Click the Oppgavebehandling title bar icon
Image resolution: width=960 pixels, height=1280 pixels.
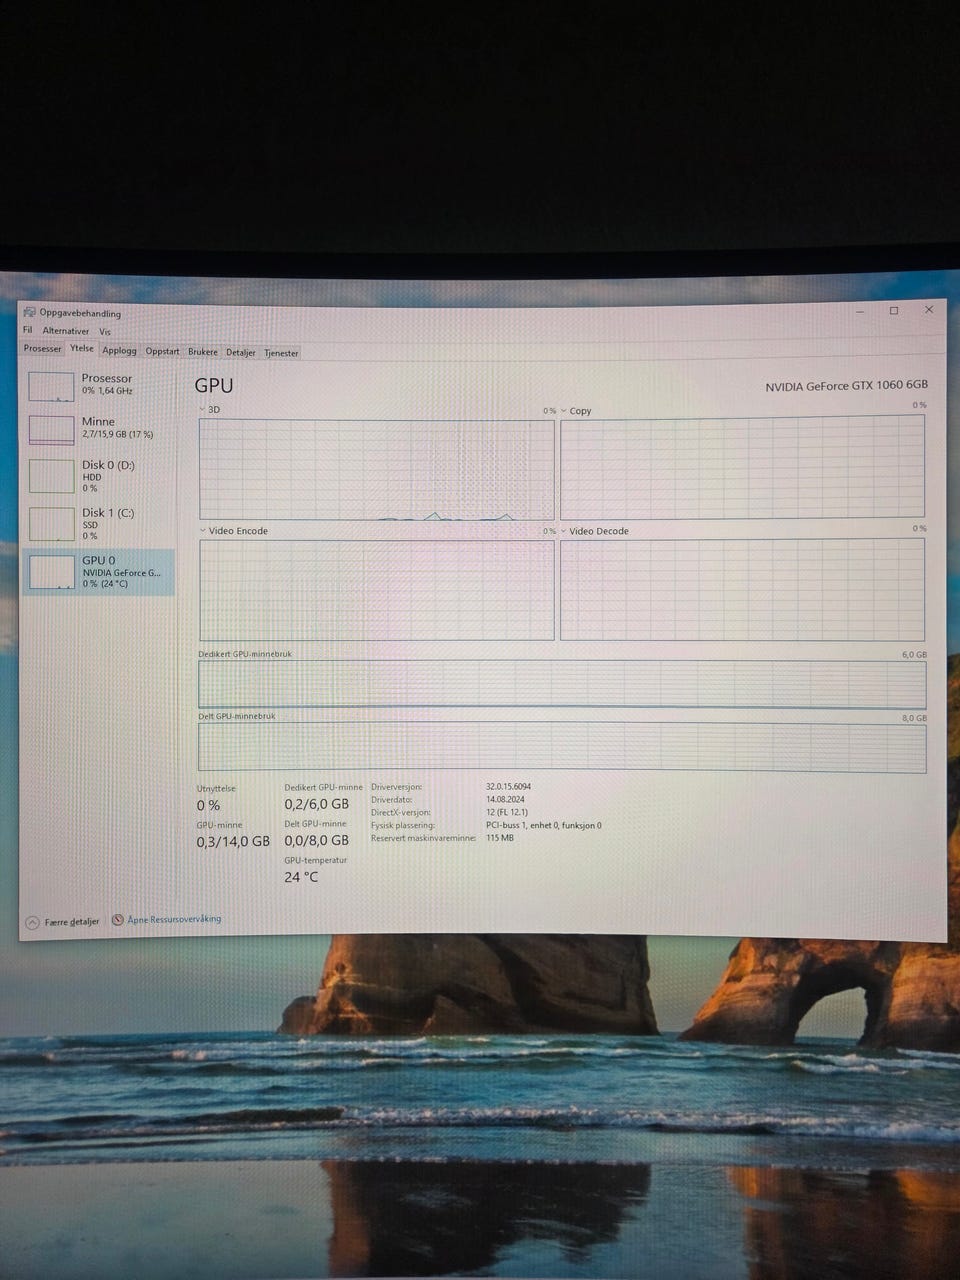29,313
